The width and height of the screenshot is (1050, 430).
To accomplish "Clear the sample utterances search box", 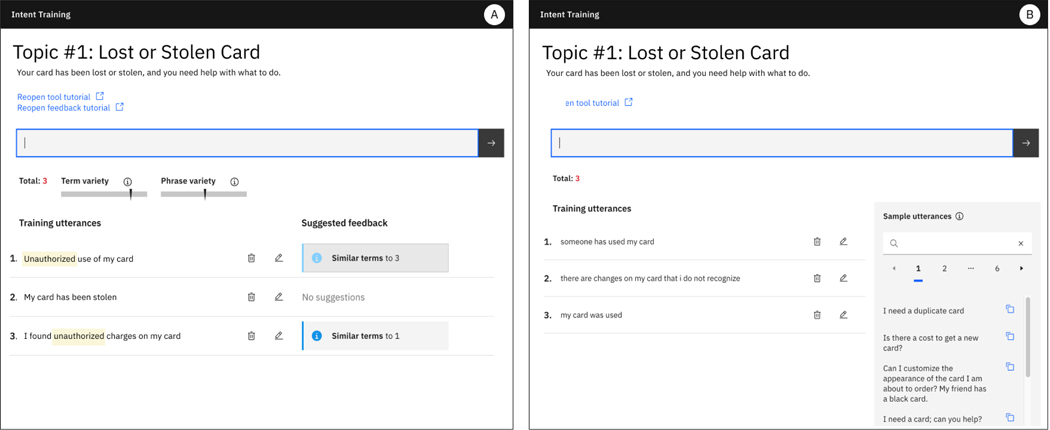I will [x=1021, y=244].
